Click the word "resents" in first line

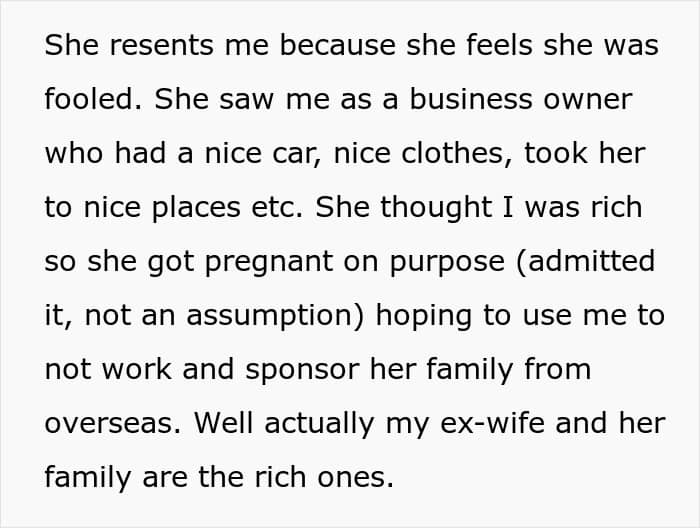coord(161,45)
